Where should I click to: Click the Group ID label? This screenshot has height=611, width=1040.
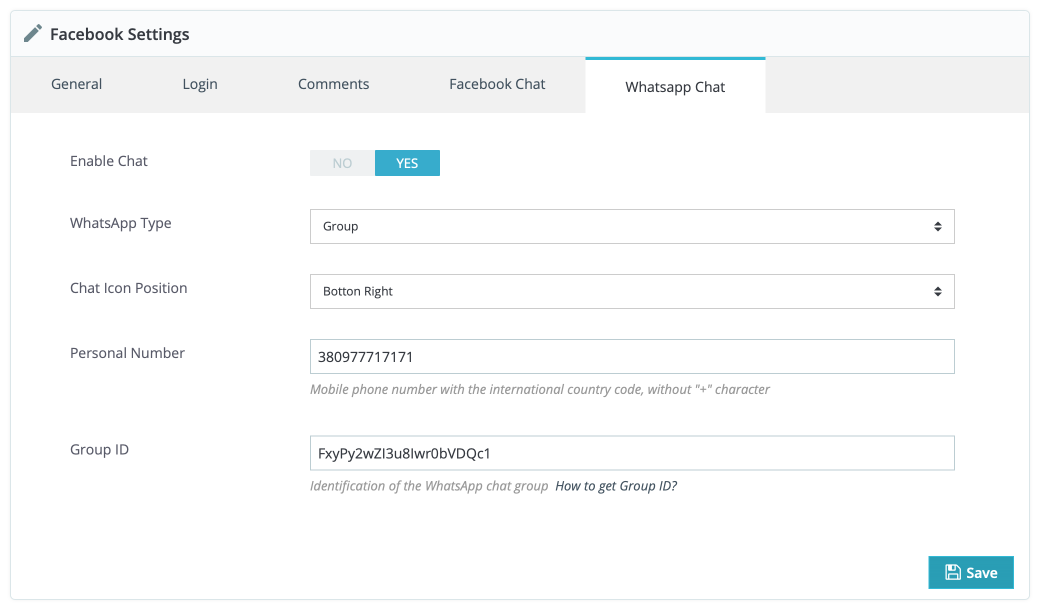[99, 450]
